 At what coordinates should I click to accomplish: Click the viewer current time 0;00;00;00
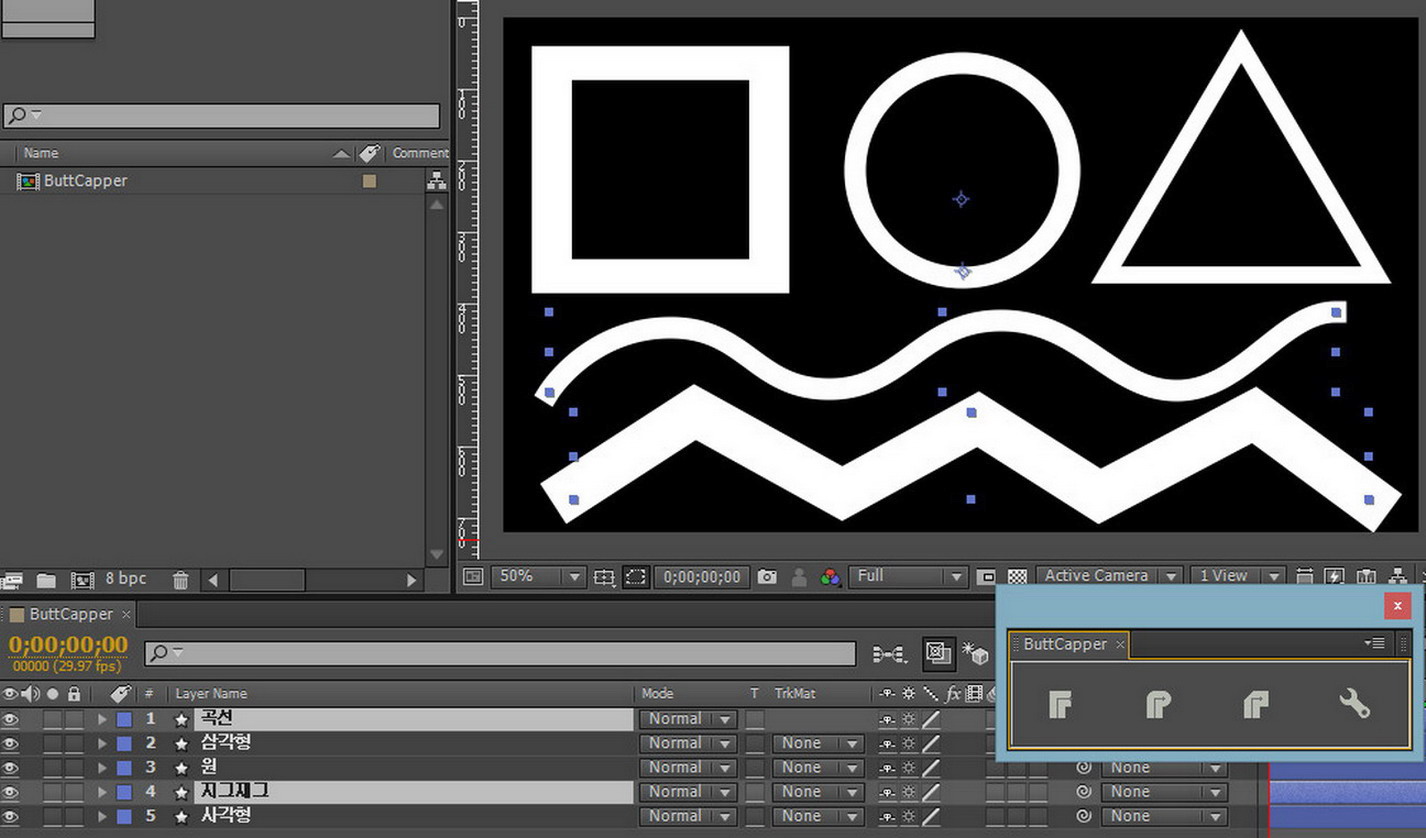[702, 577]
